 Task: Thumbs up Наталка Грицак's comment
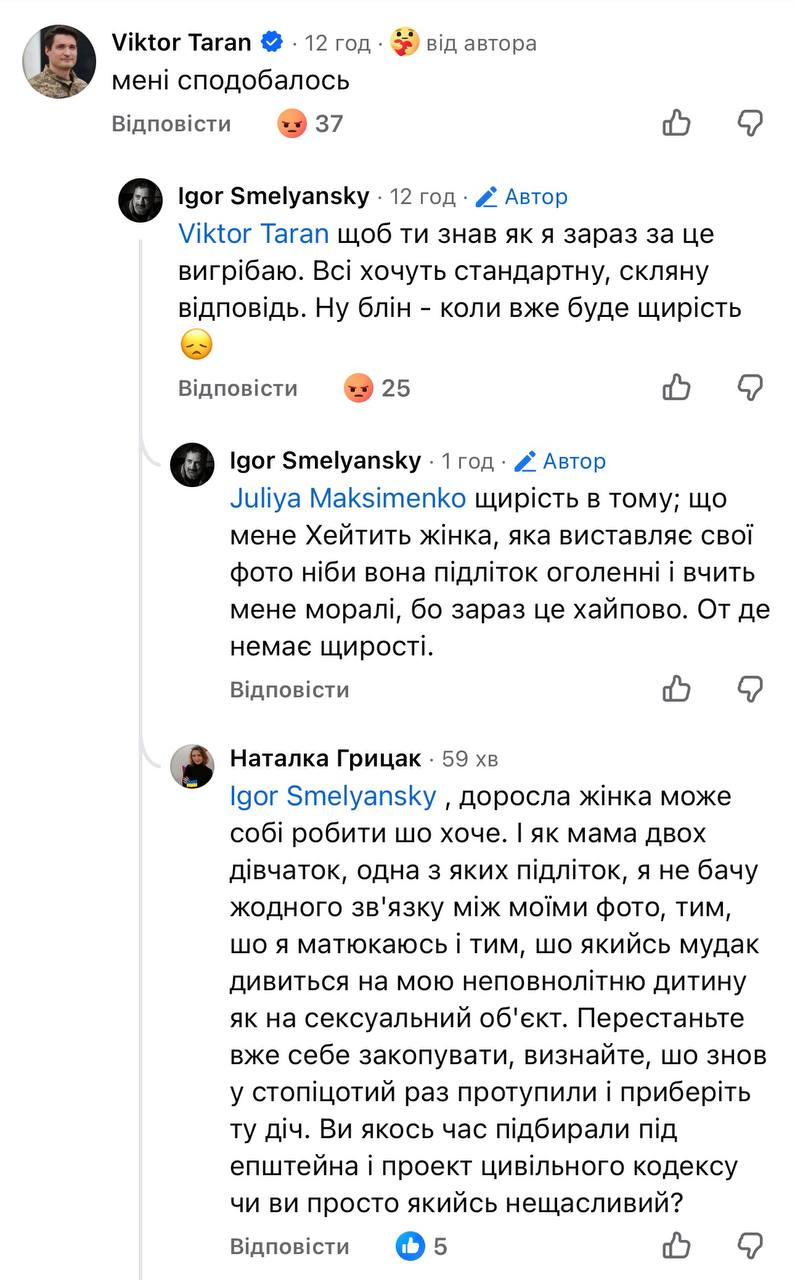click(x=677, y=1245)
